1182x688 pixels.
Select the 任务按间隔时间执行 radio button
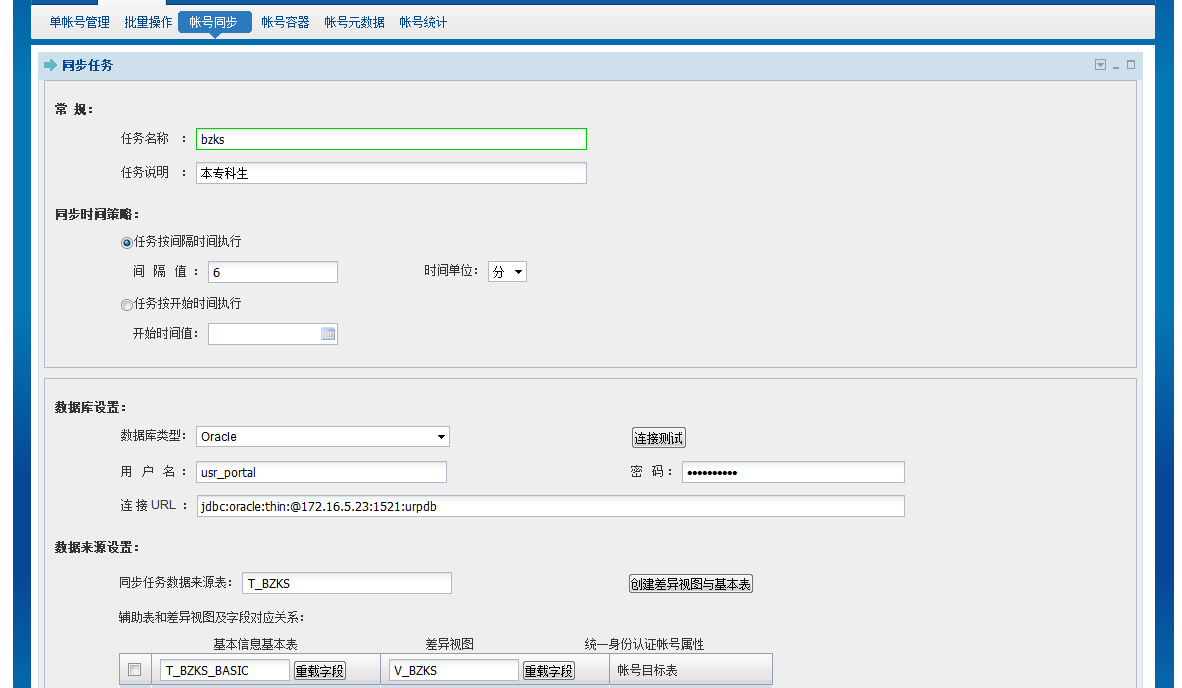tap(127, 242)
